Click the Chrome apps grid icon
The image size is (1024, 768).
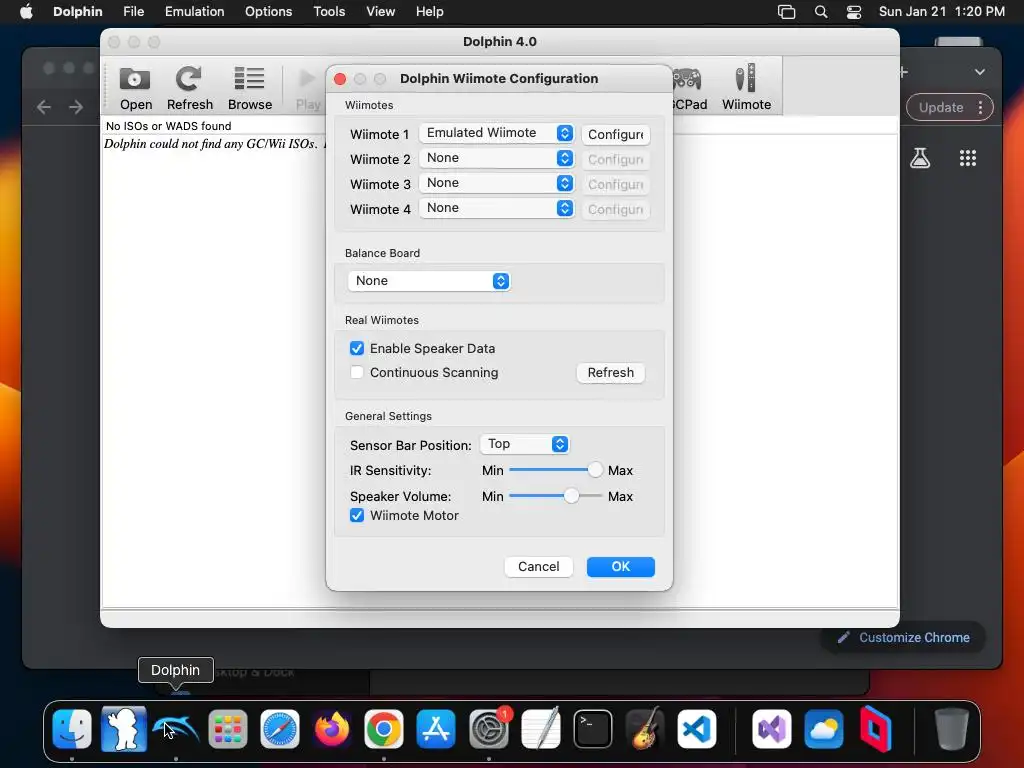pos(968,157)
